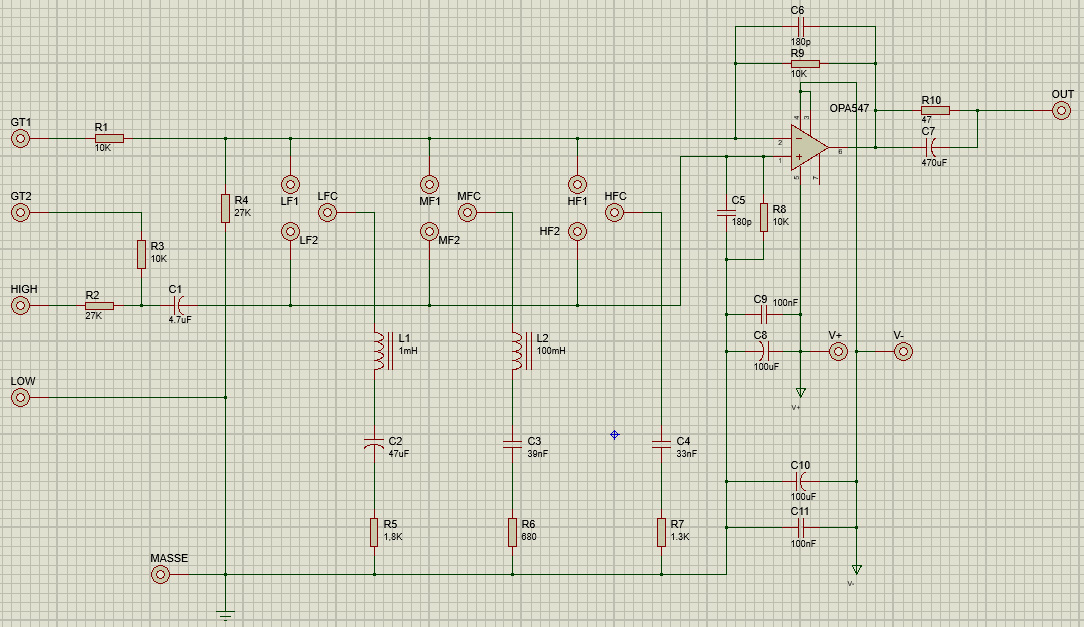Select resistor R4 body
This screenshot has width=1084, height=627.
[225, 208]
